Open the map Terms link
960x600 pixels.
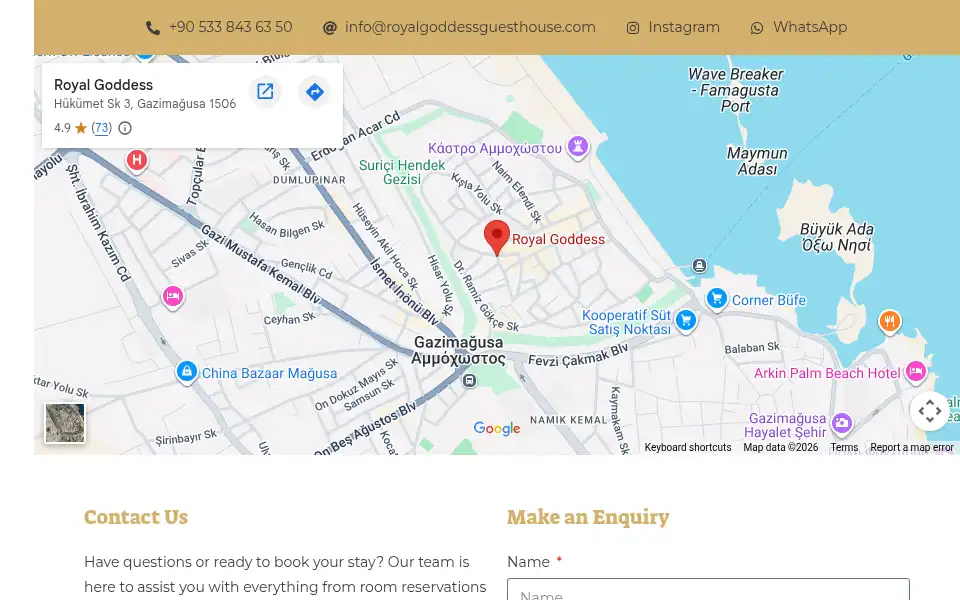point(844,448)
